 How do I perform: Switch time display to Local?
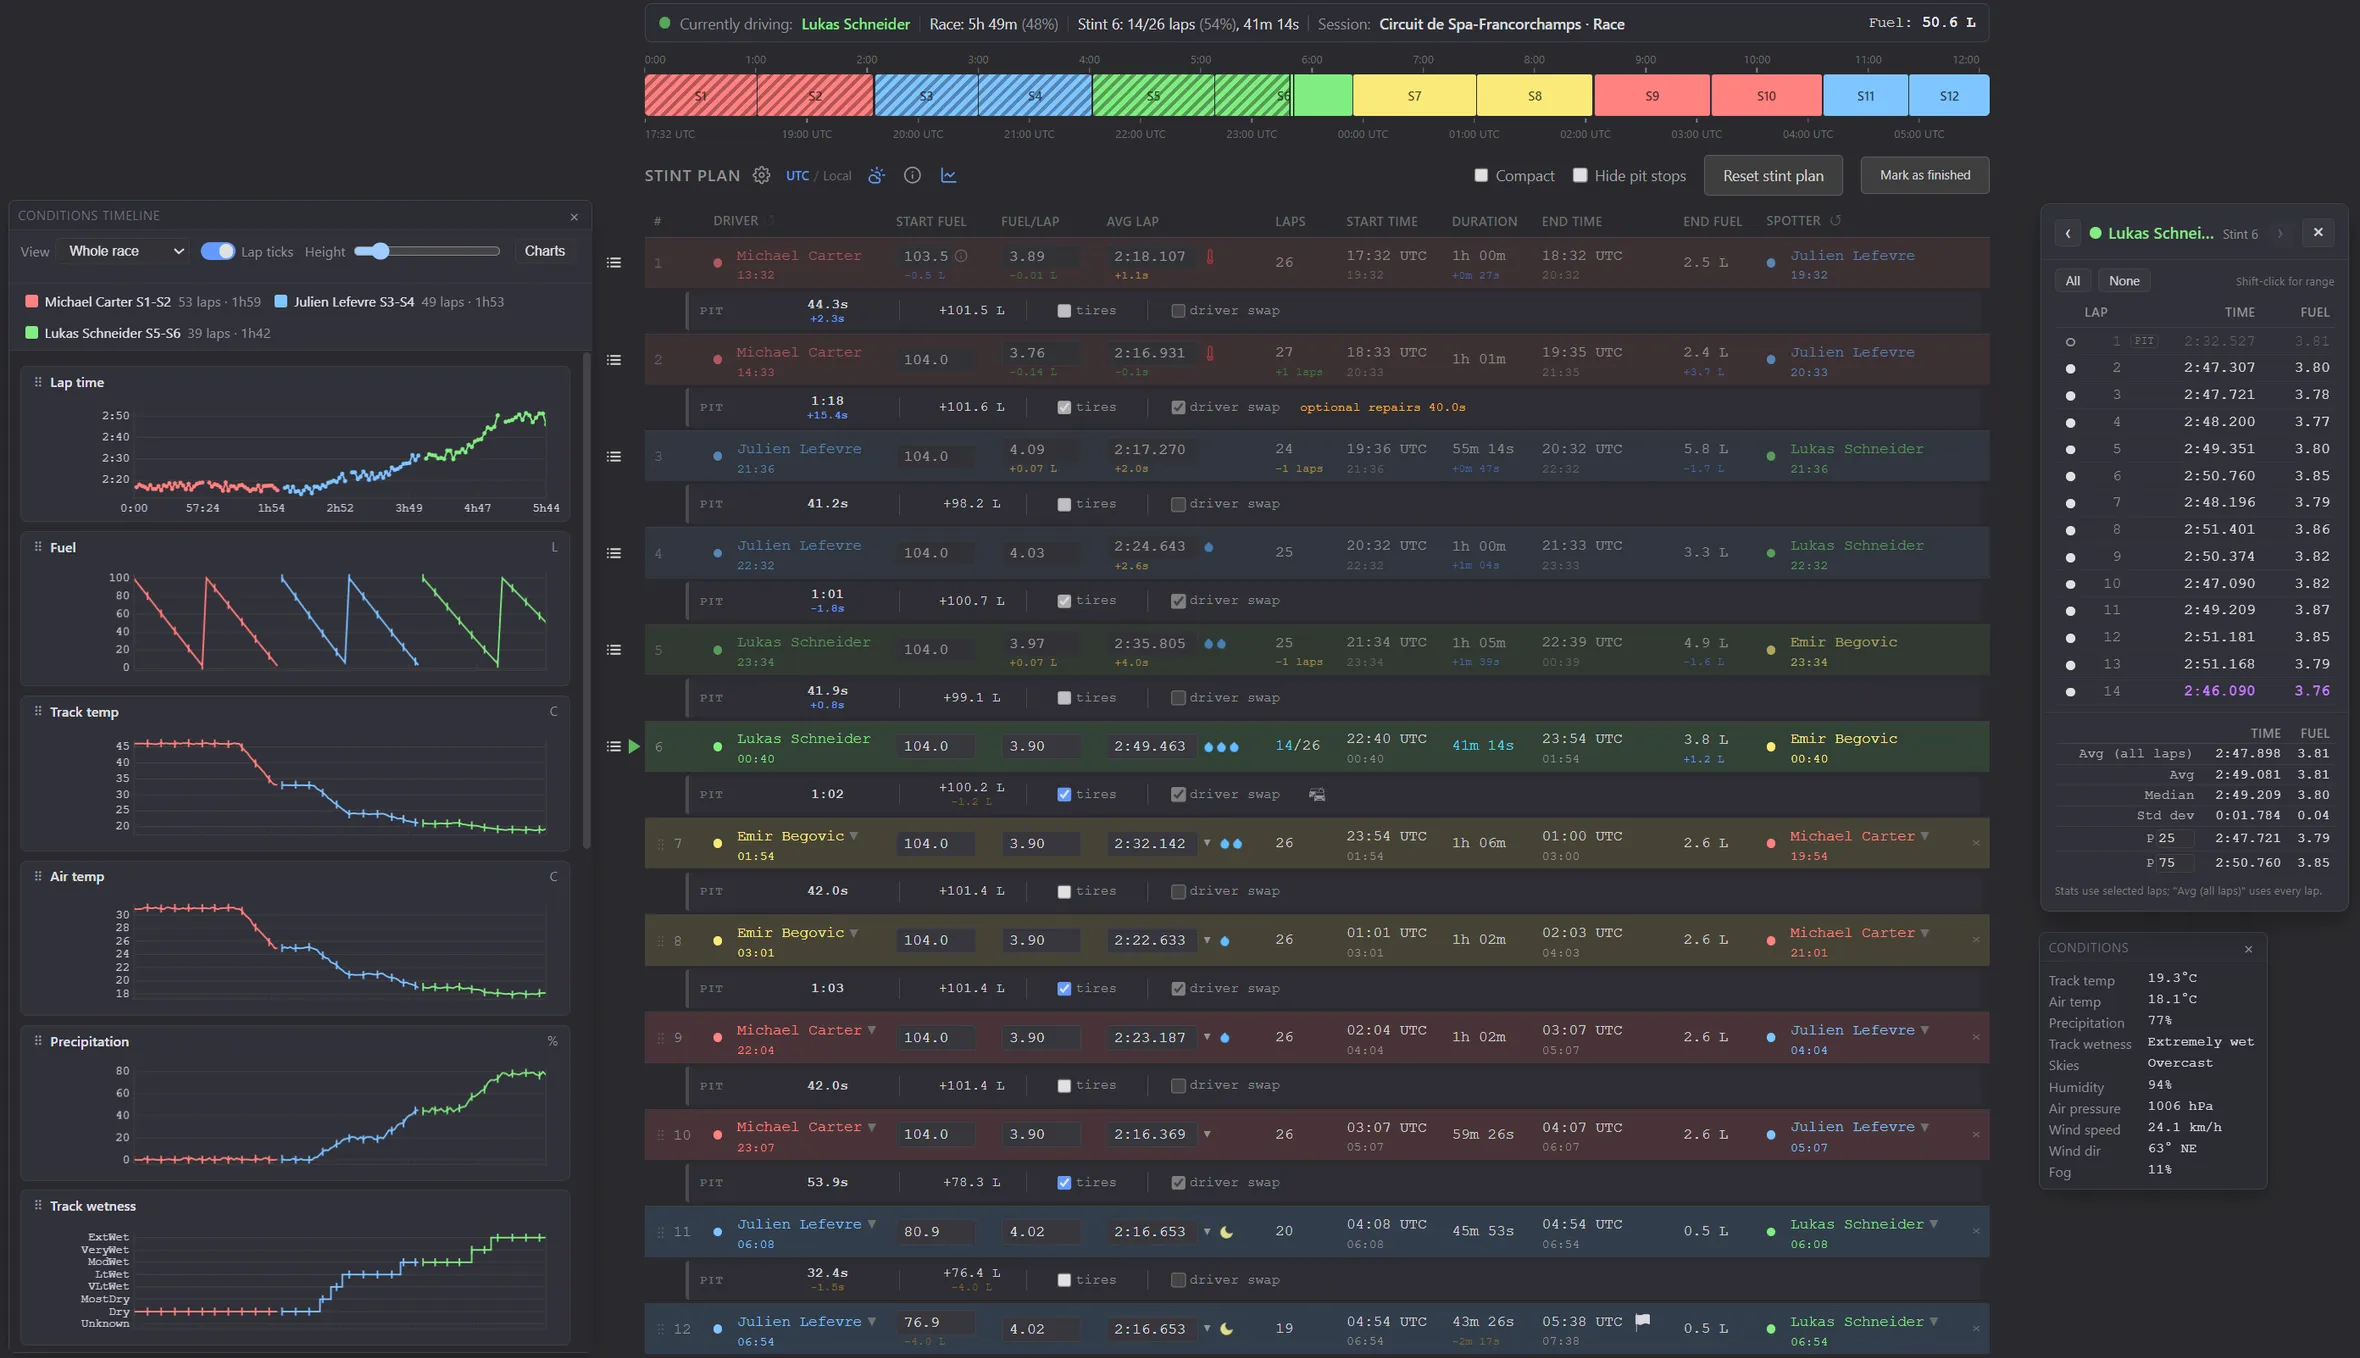(837, 176)
